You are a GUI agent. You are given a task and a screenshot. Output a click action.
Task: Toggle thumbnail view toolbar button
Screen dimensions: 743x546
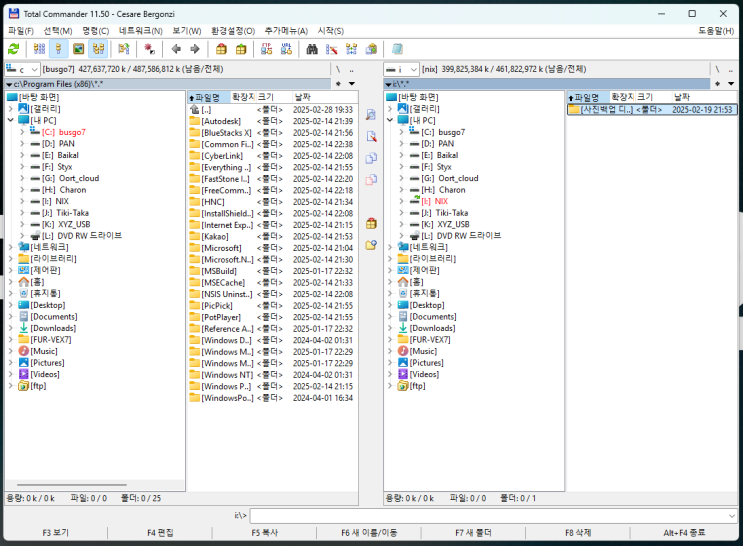[79, 49]
